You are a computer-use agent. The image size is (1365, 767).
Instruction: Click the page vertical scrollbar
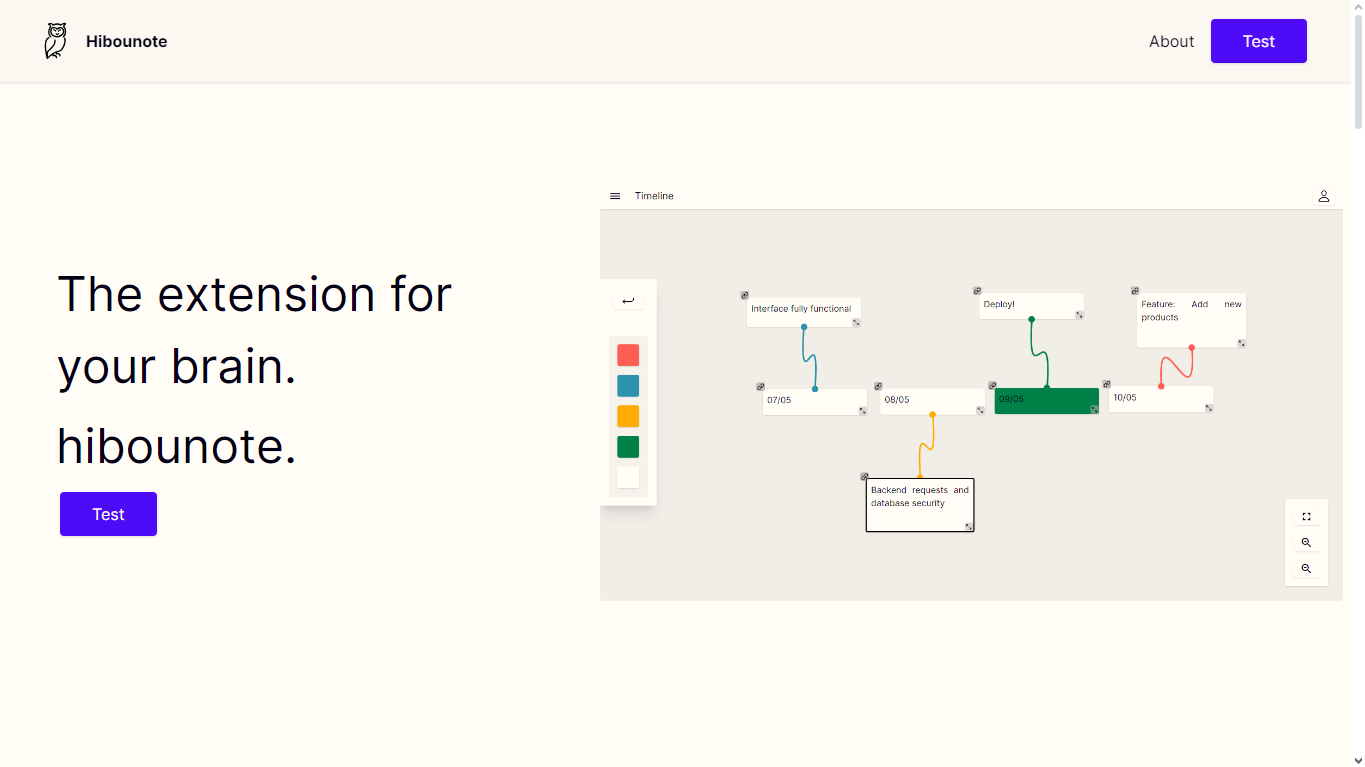coord(1358,383)
